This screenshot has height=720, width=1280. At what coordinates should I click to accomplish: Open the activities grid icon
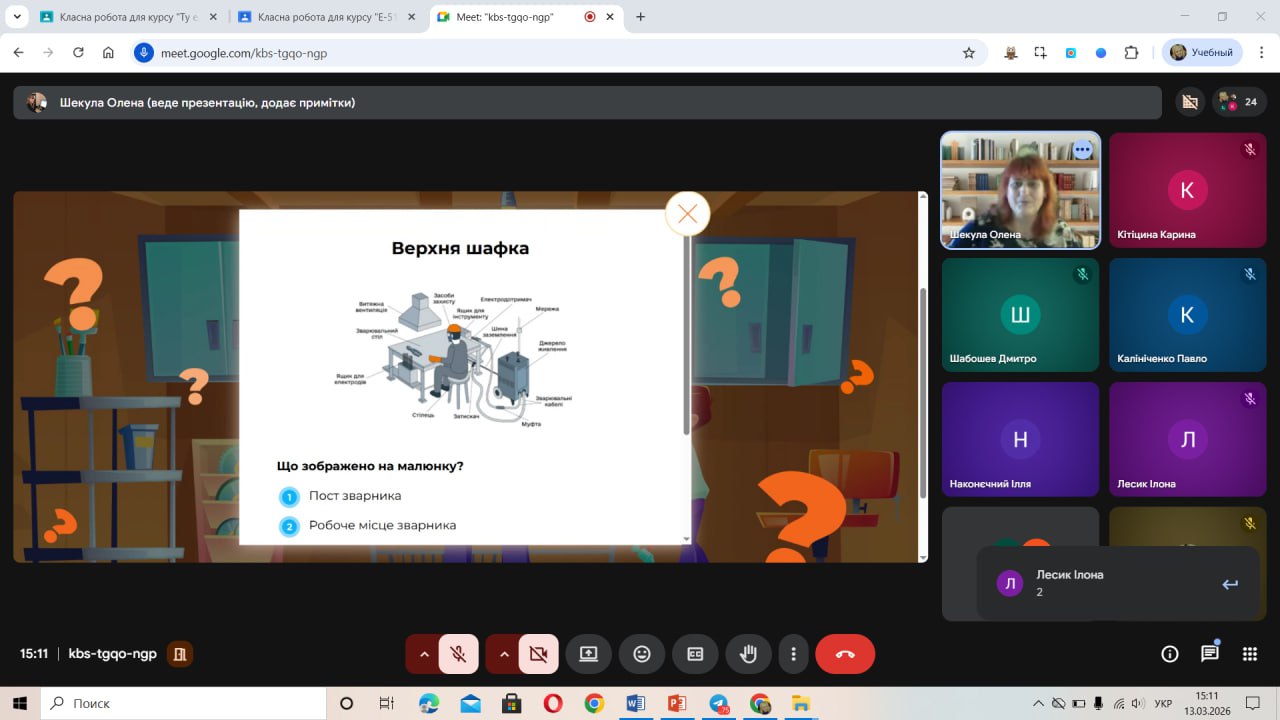click(x=1249, y=654)
